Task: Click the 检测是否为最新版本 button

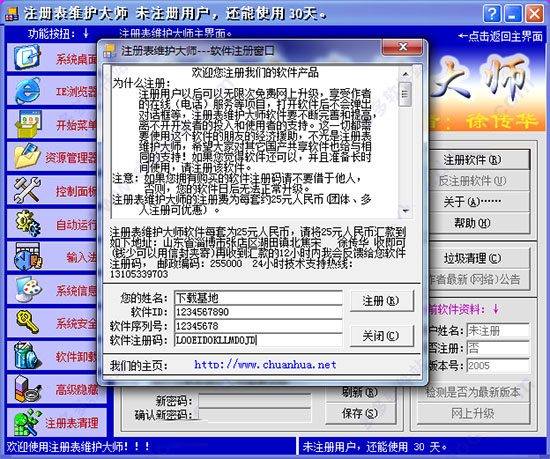Action: click(x=473, y=392)
